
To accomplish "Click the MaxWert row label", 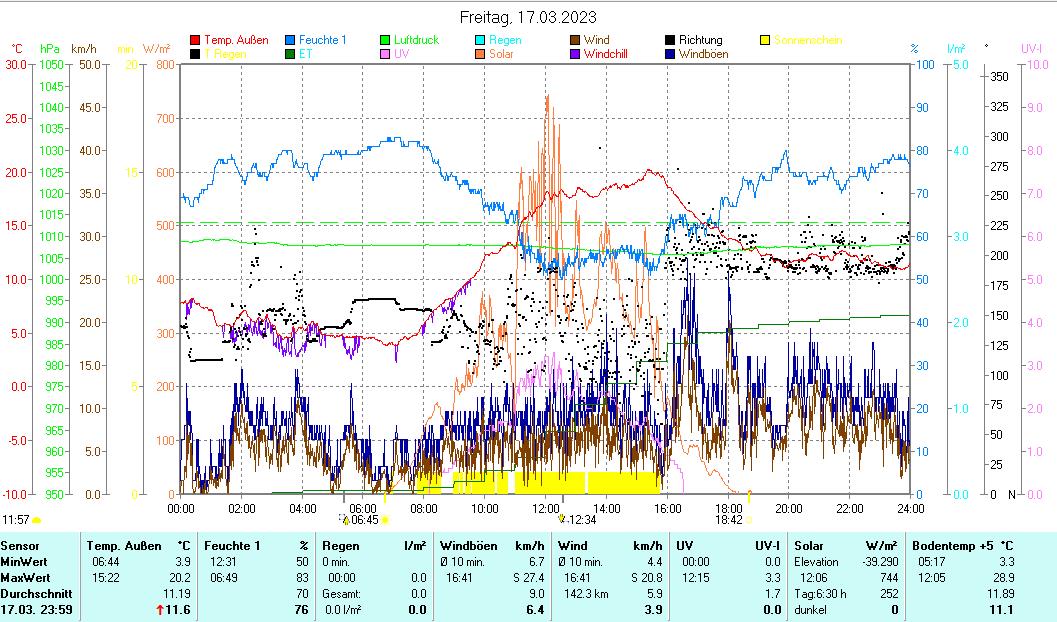I will click(x=24, y=577).
